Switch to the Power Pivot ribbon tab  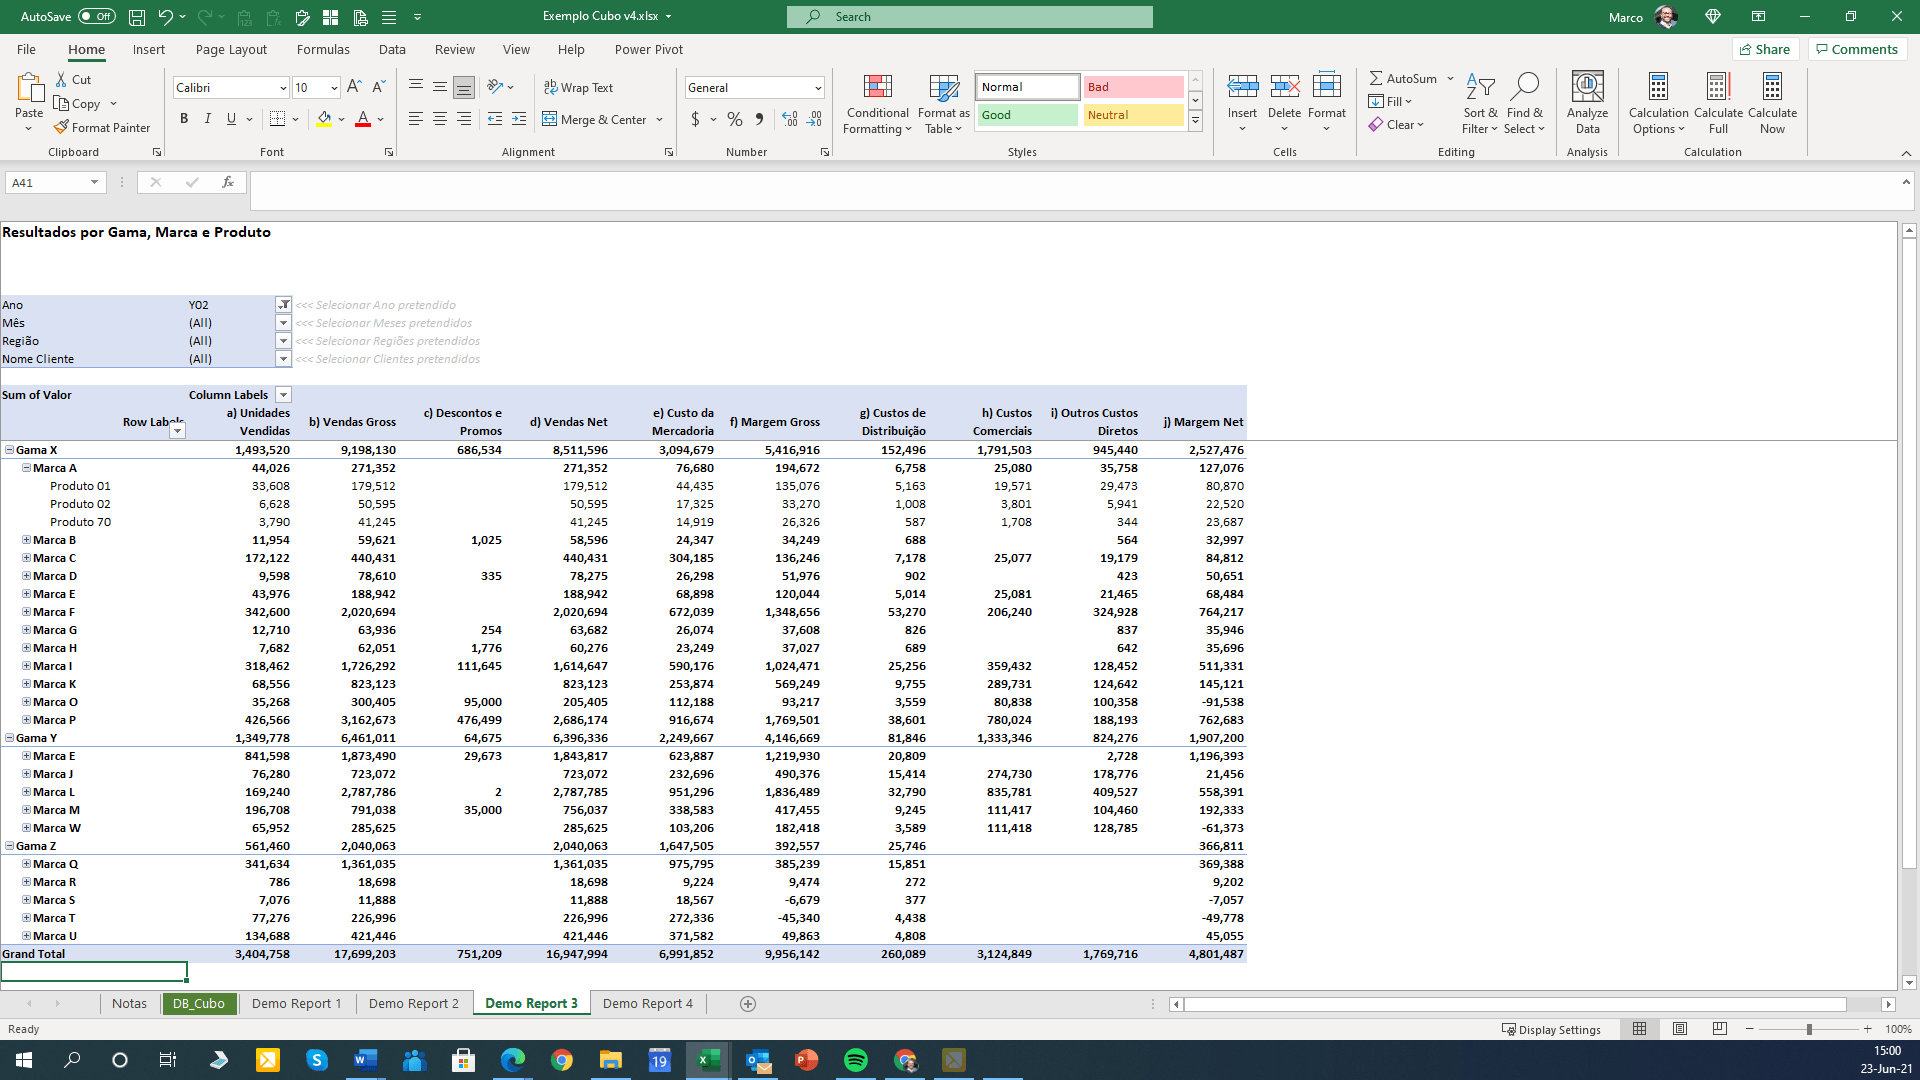pos(648,49)
